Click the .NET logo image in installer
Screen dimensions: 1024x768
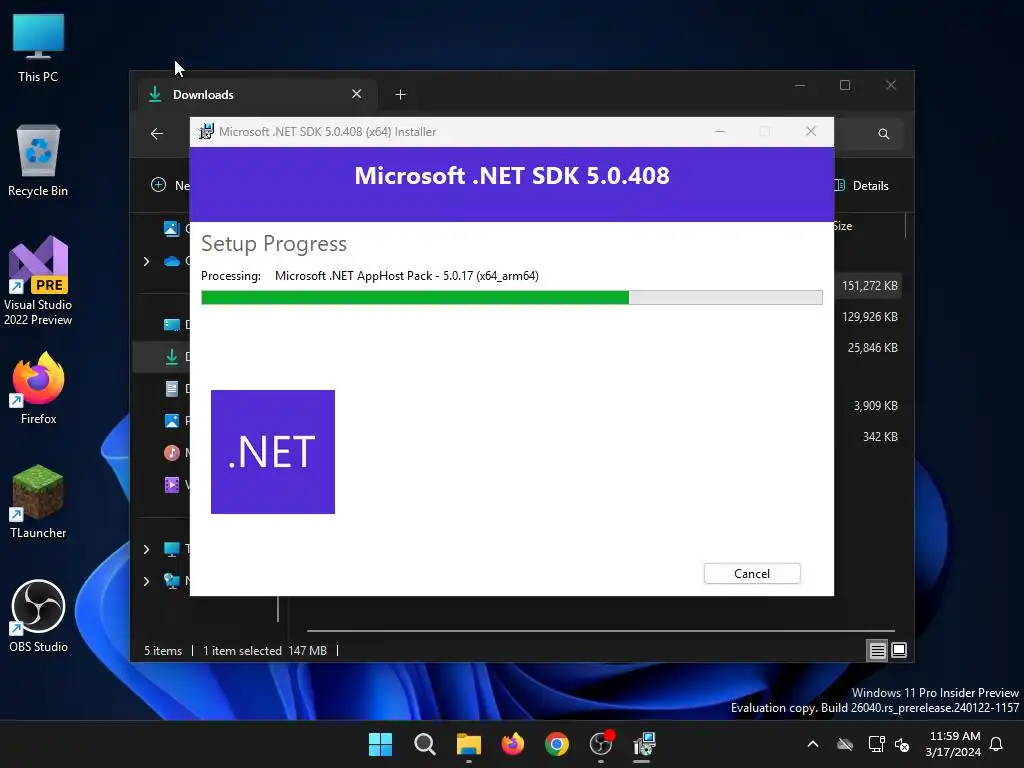[x=273, y=452]
